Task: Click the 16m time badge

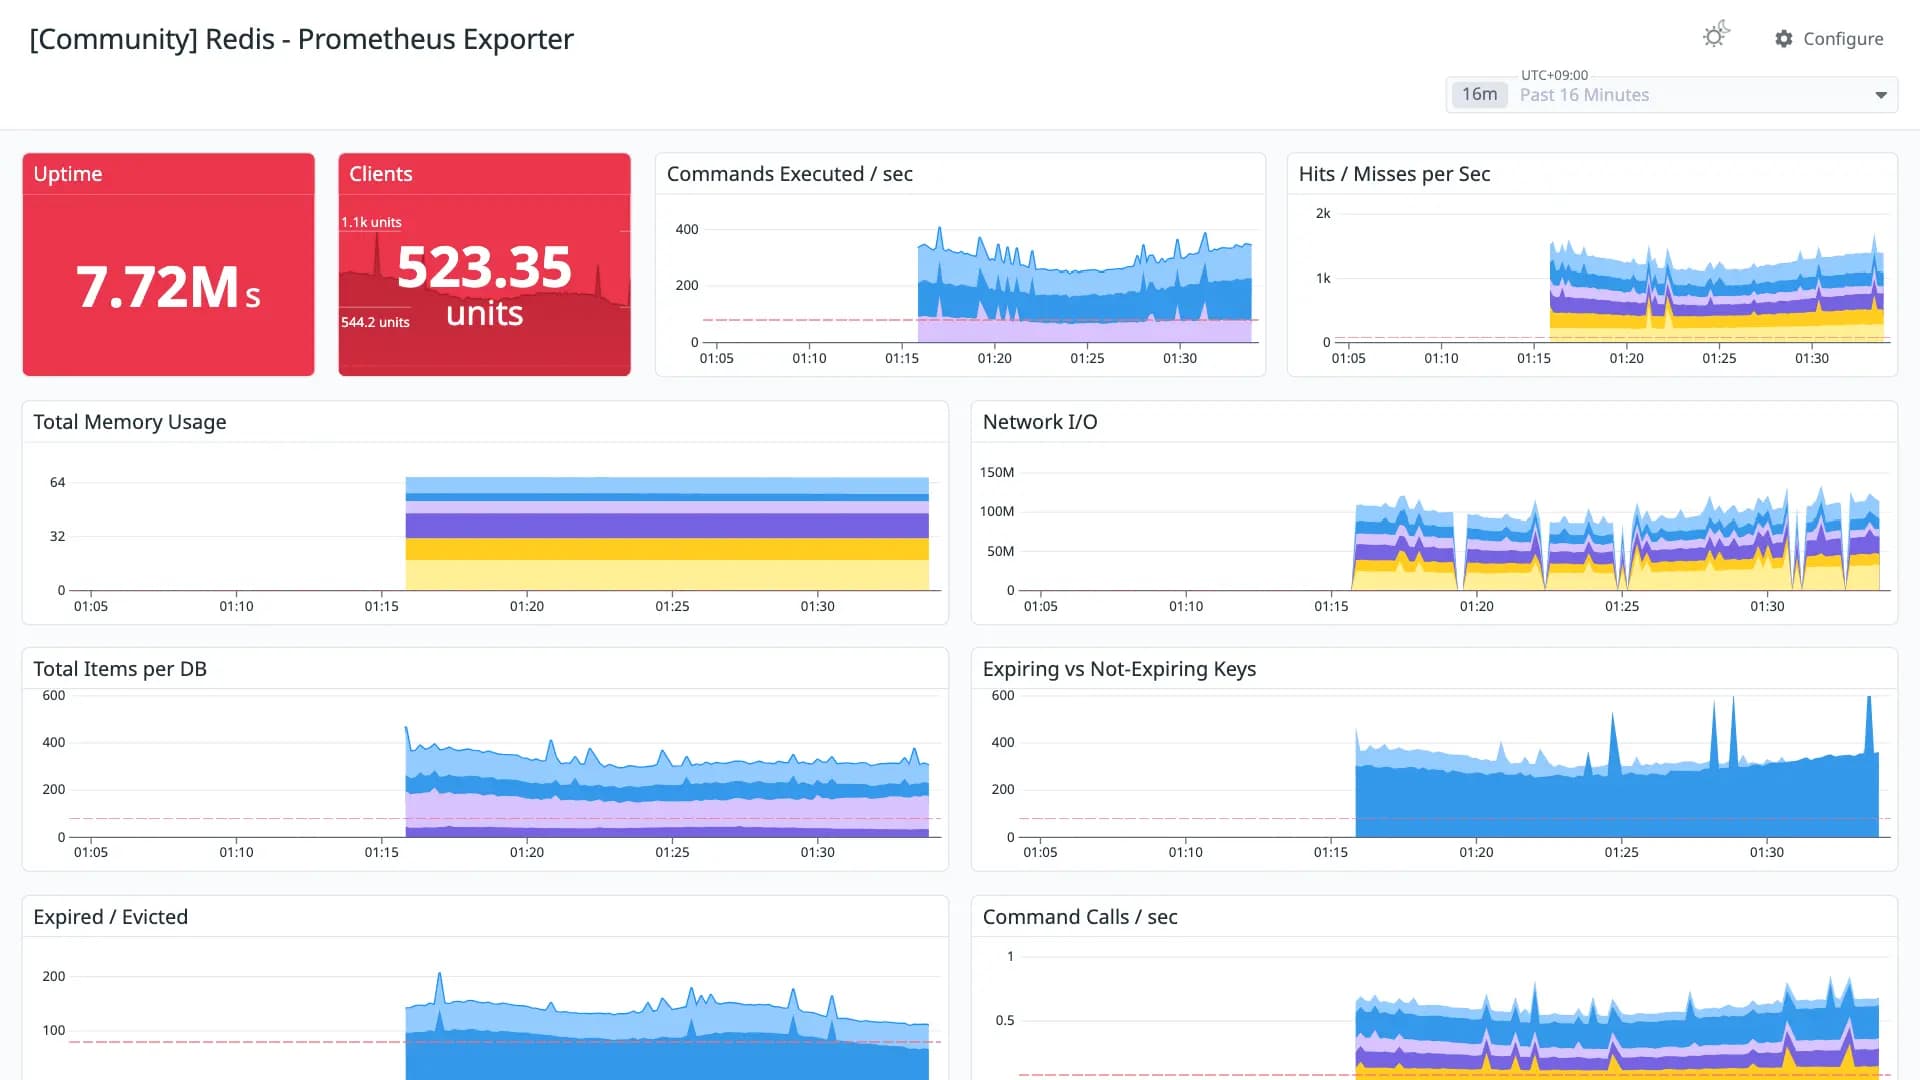Action: click(x=1479, y=94)
